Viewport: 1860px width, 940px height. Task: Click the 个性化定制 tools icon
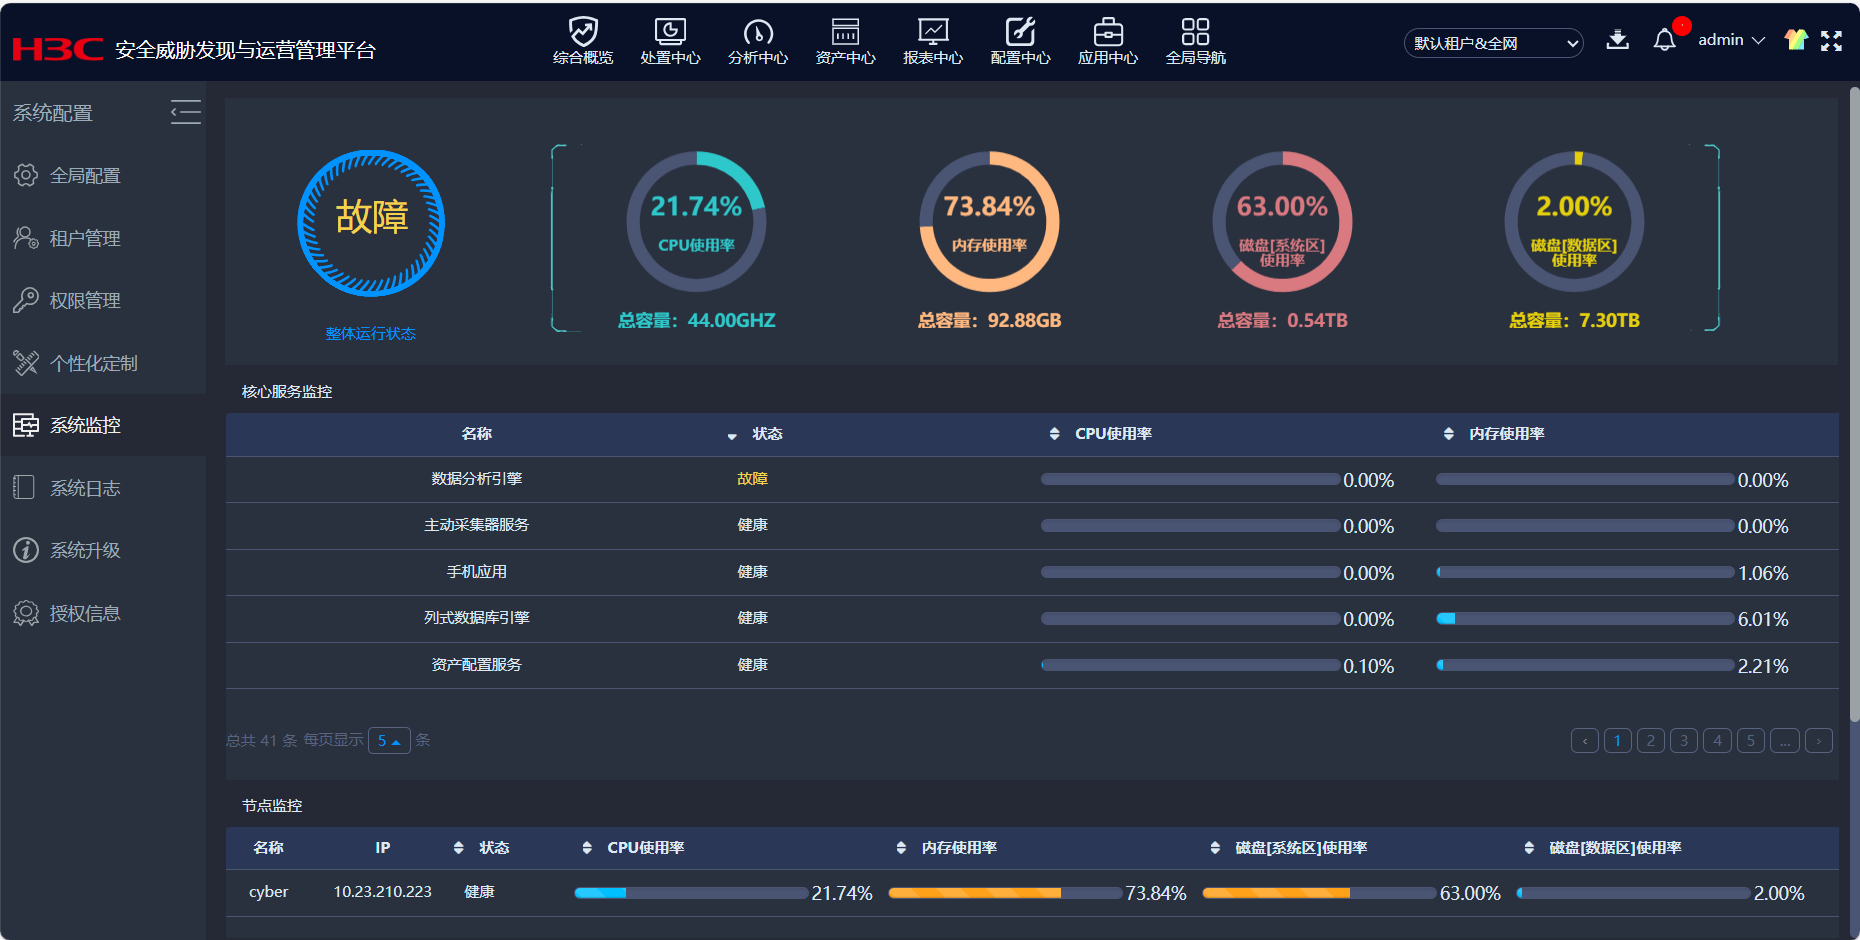coord(26,363)
